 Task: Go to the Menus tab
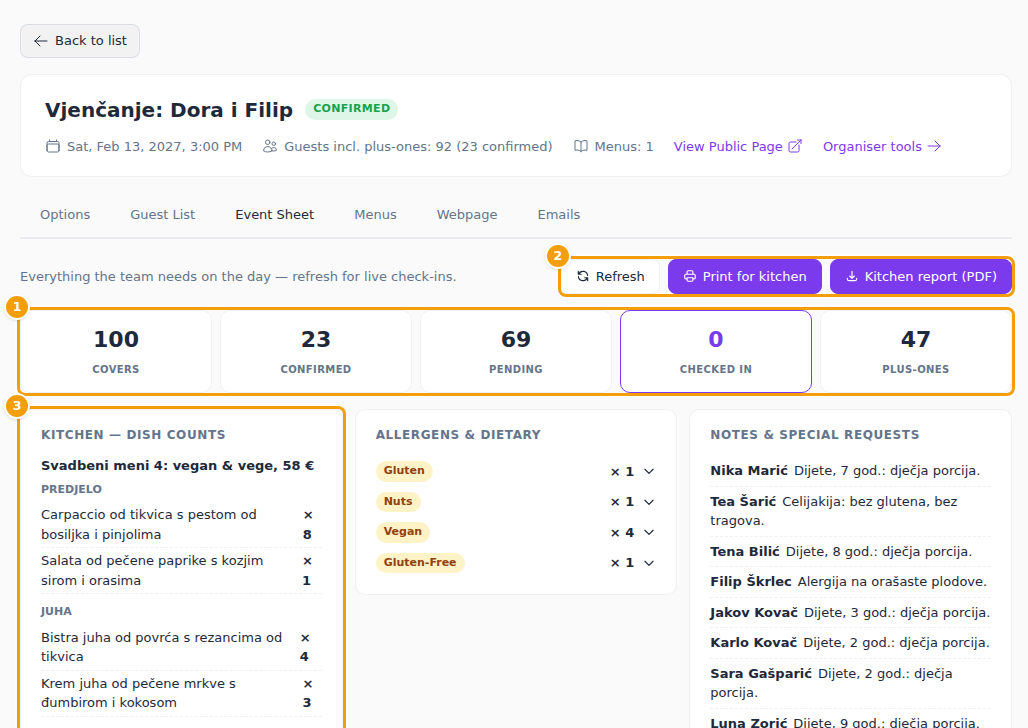click(x=376, y=214)
